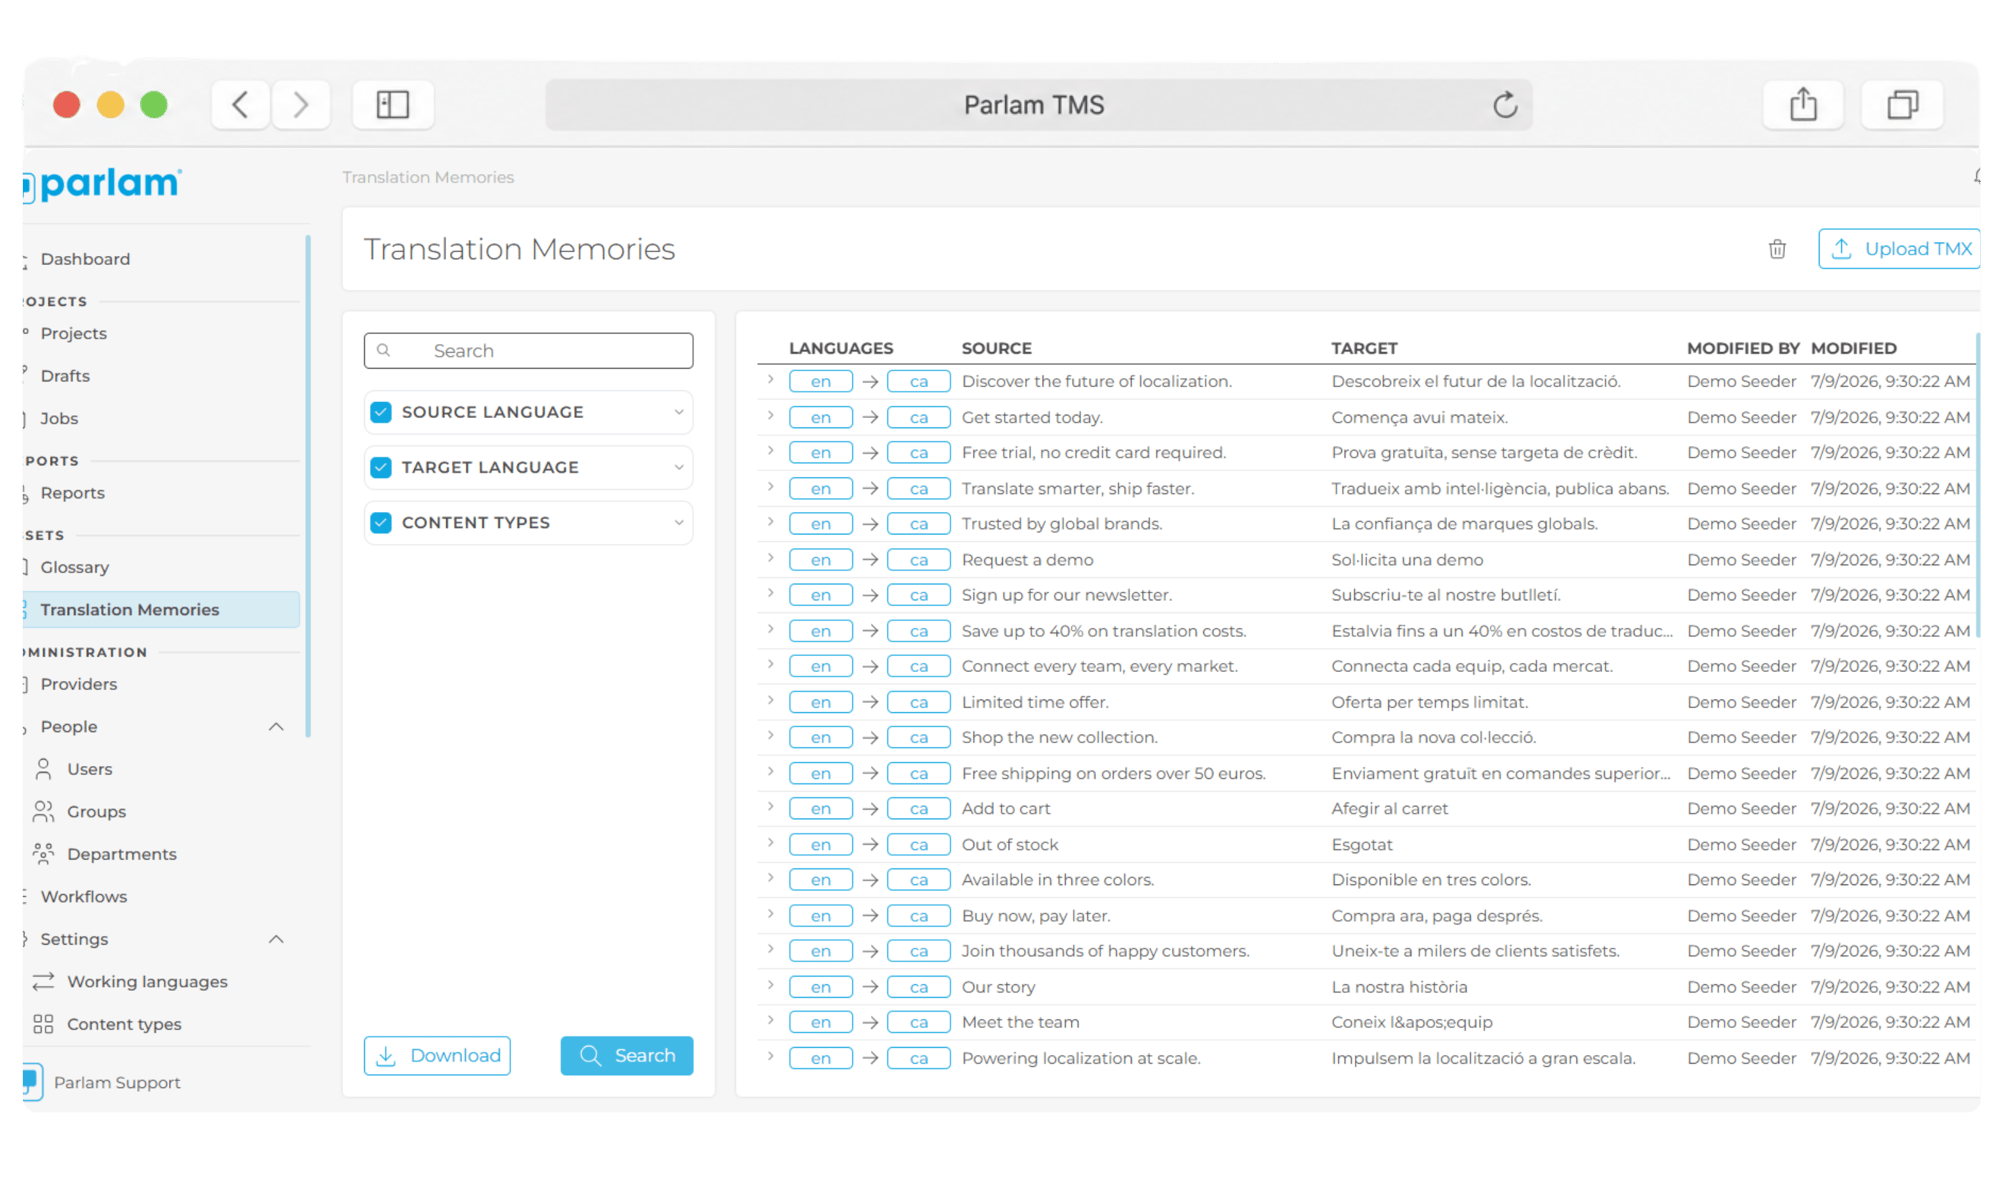Click 'Out of stock' source text
This screenshot has height=1200, width=2000.
tap(1010, 845)
